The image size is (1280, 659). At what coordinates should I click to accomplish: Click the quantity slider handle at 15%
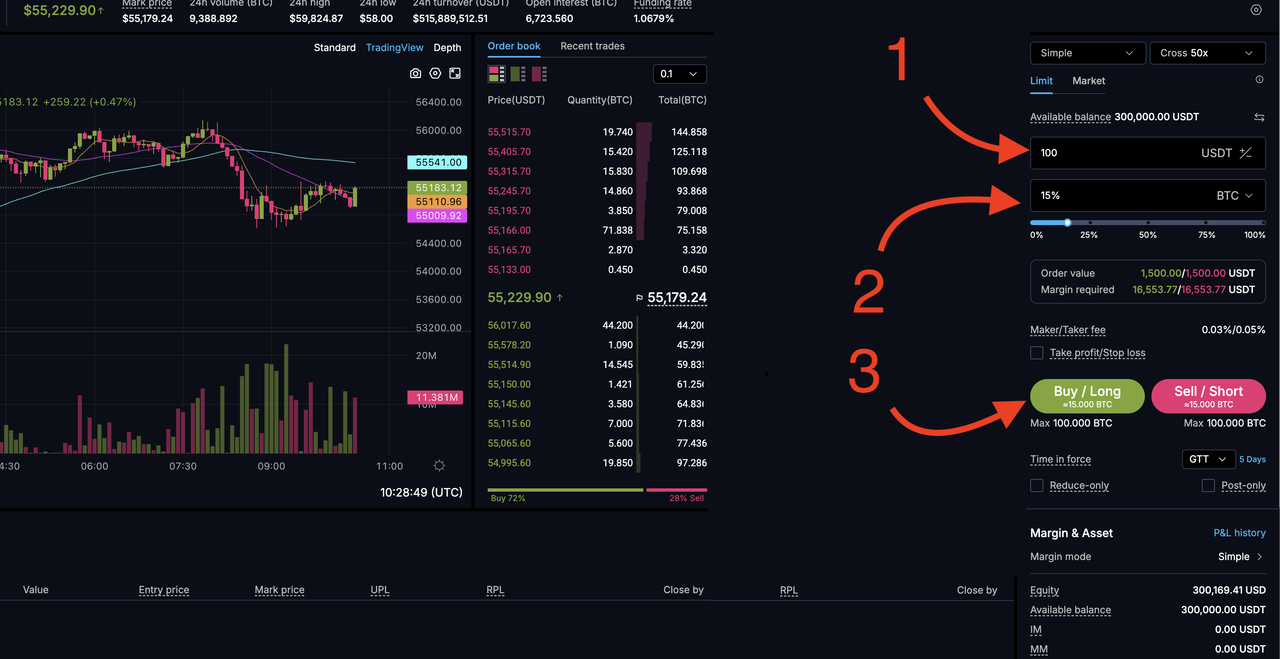pos(1067,223)
